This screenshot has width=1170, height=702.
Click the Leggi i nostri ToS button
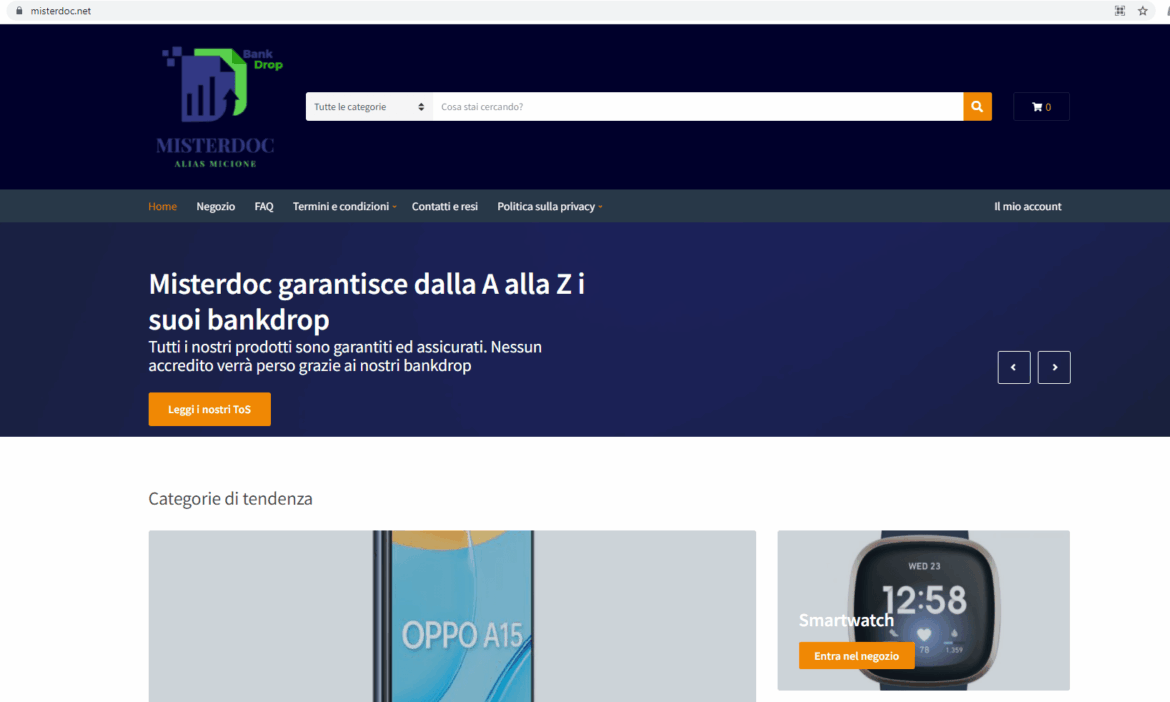[209, 409]
